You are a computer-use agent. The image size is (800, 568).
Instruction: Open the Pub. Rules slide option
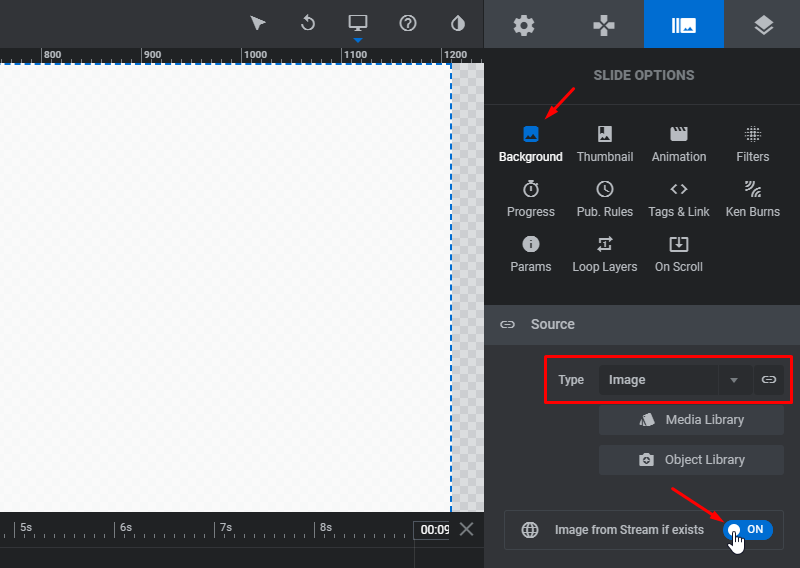point(605,200)
